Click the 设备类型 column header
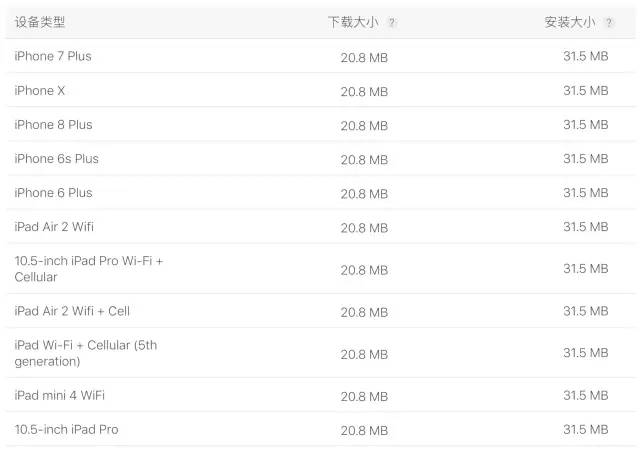 coord(40,22)
